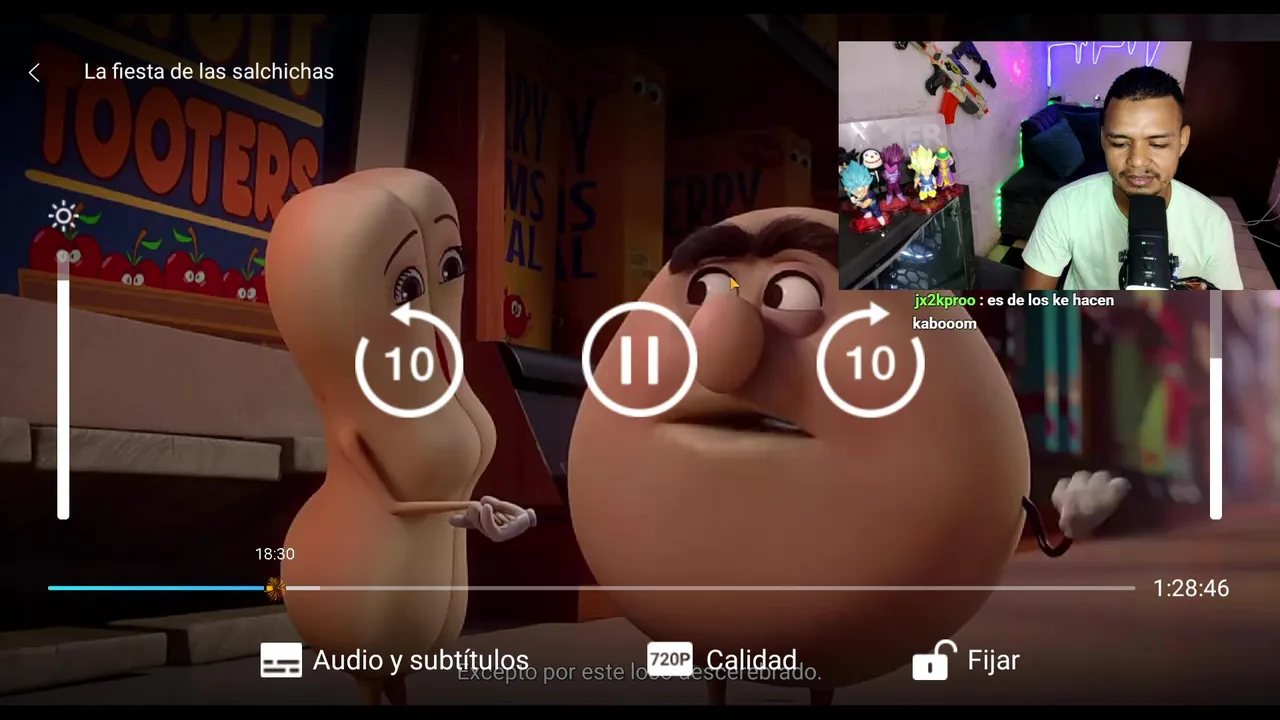Pause the video playback

coord(639,360)
